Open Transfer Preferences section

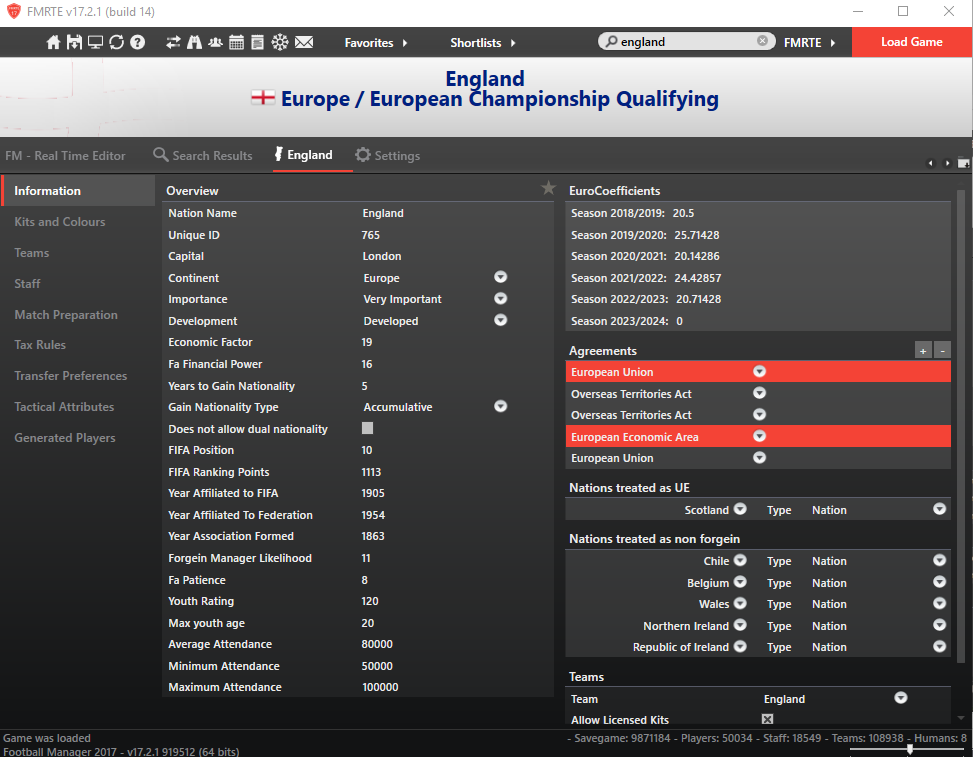click(x=71, y=375)
